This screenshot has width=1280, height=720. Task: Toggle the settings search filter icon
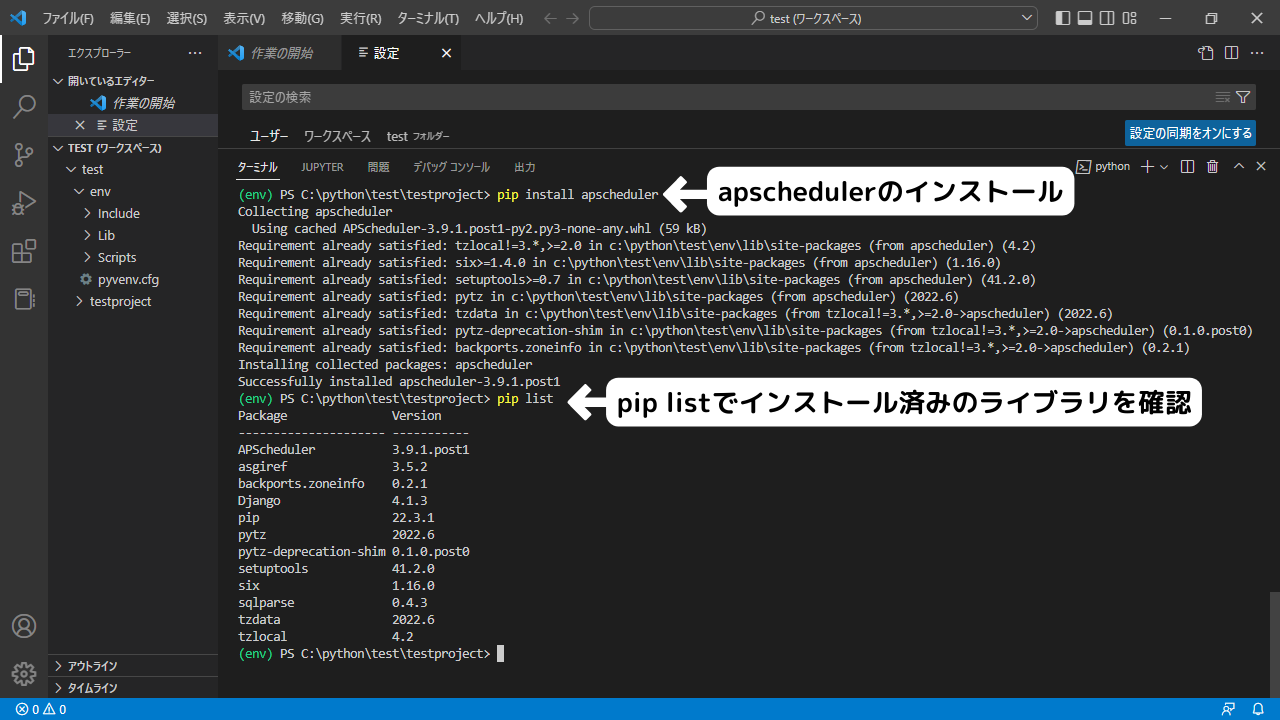click(1243, 97)
